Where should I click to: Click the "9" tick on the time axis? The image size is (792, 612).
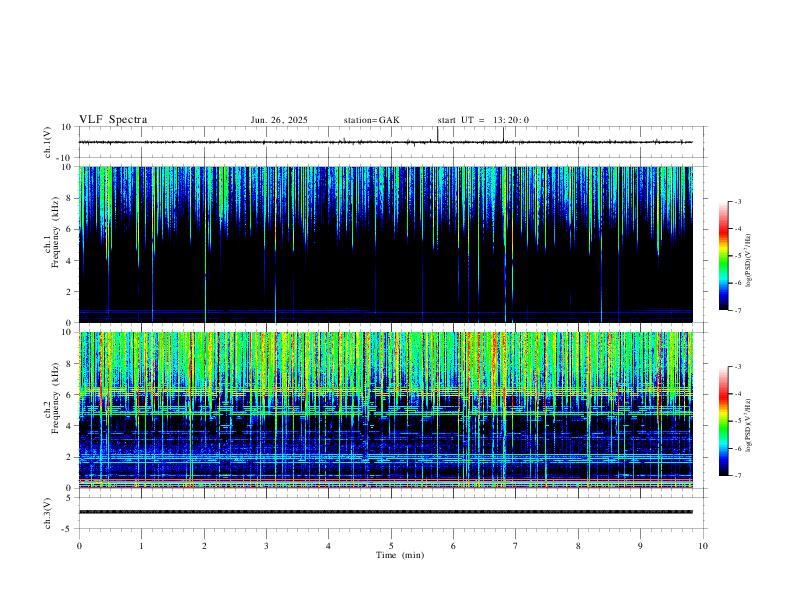click(640, 546)
